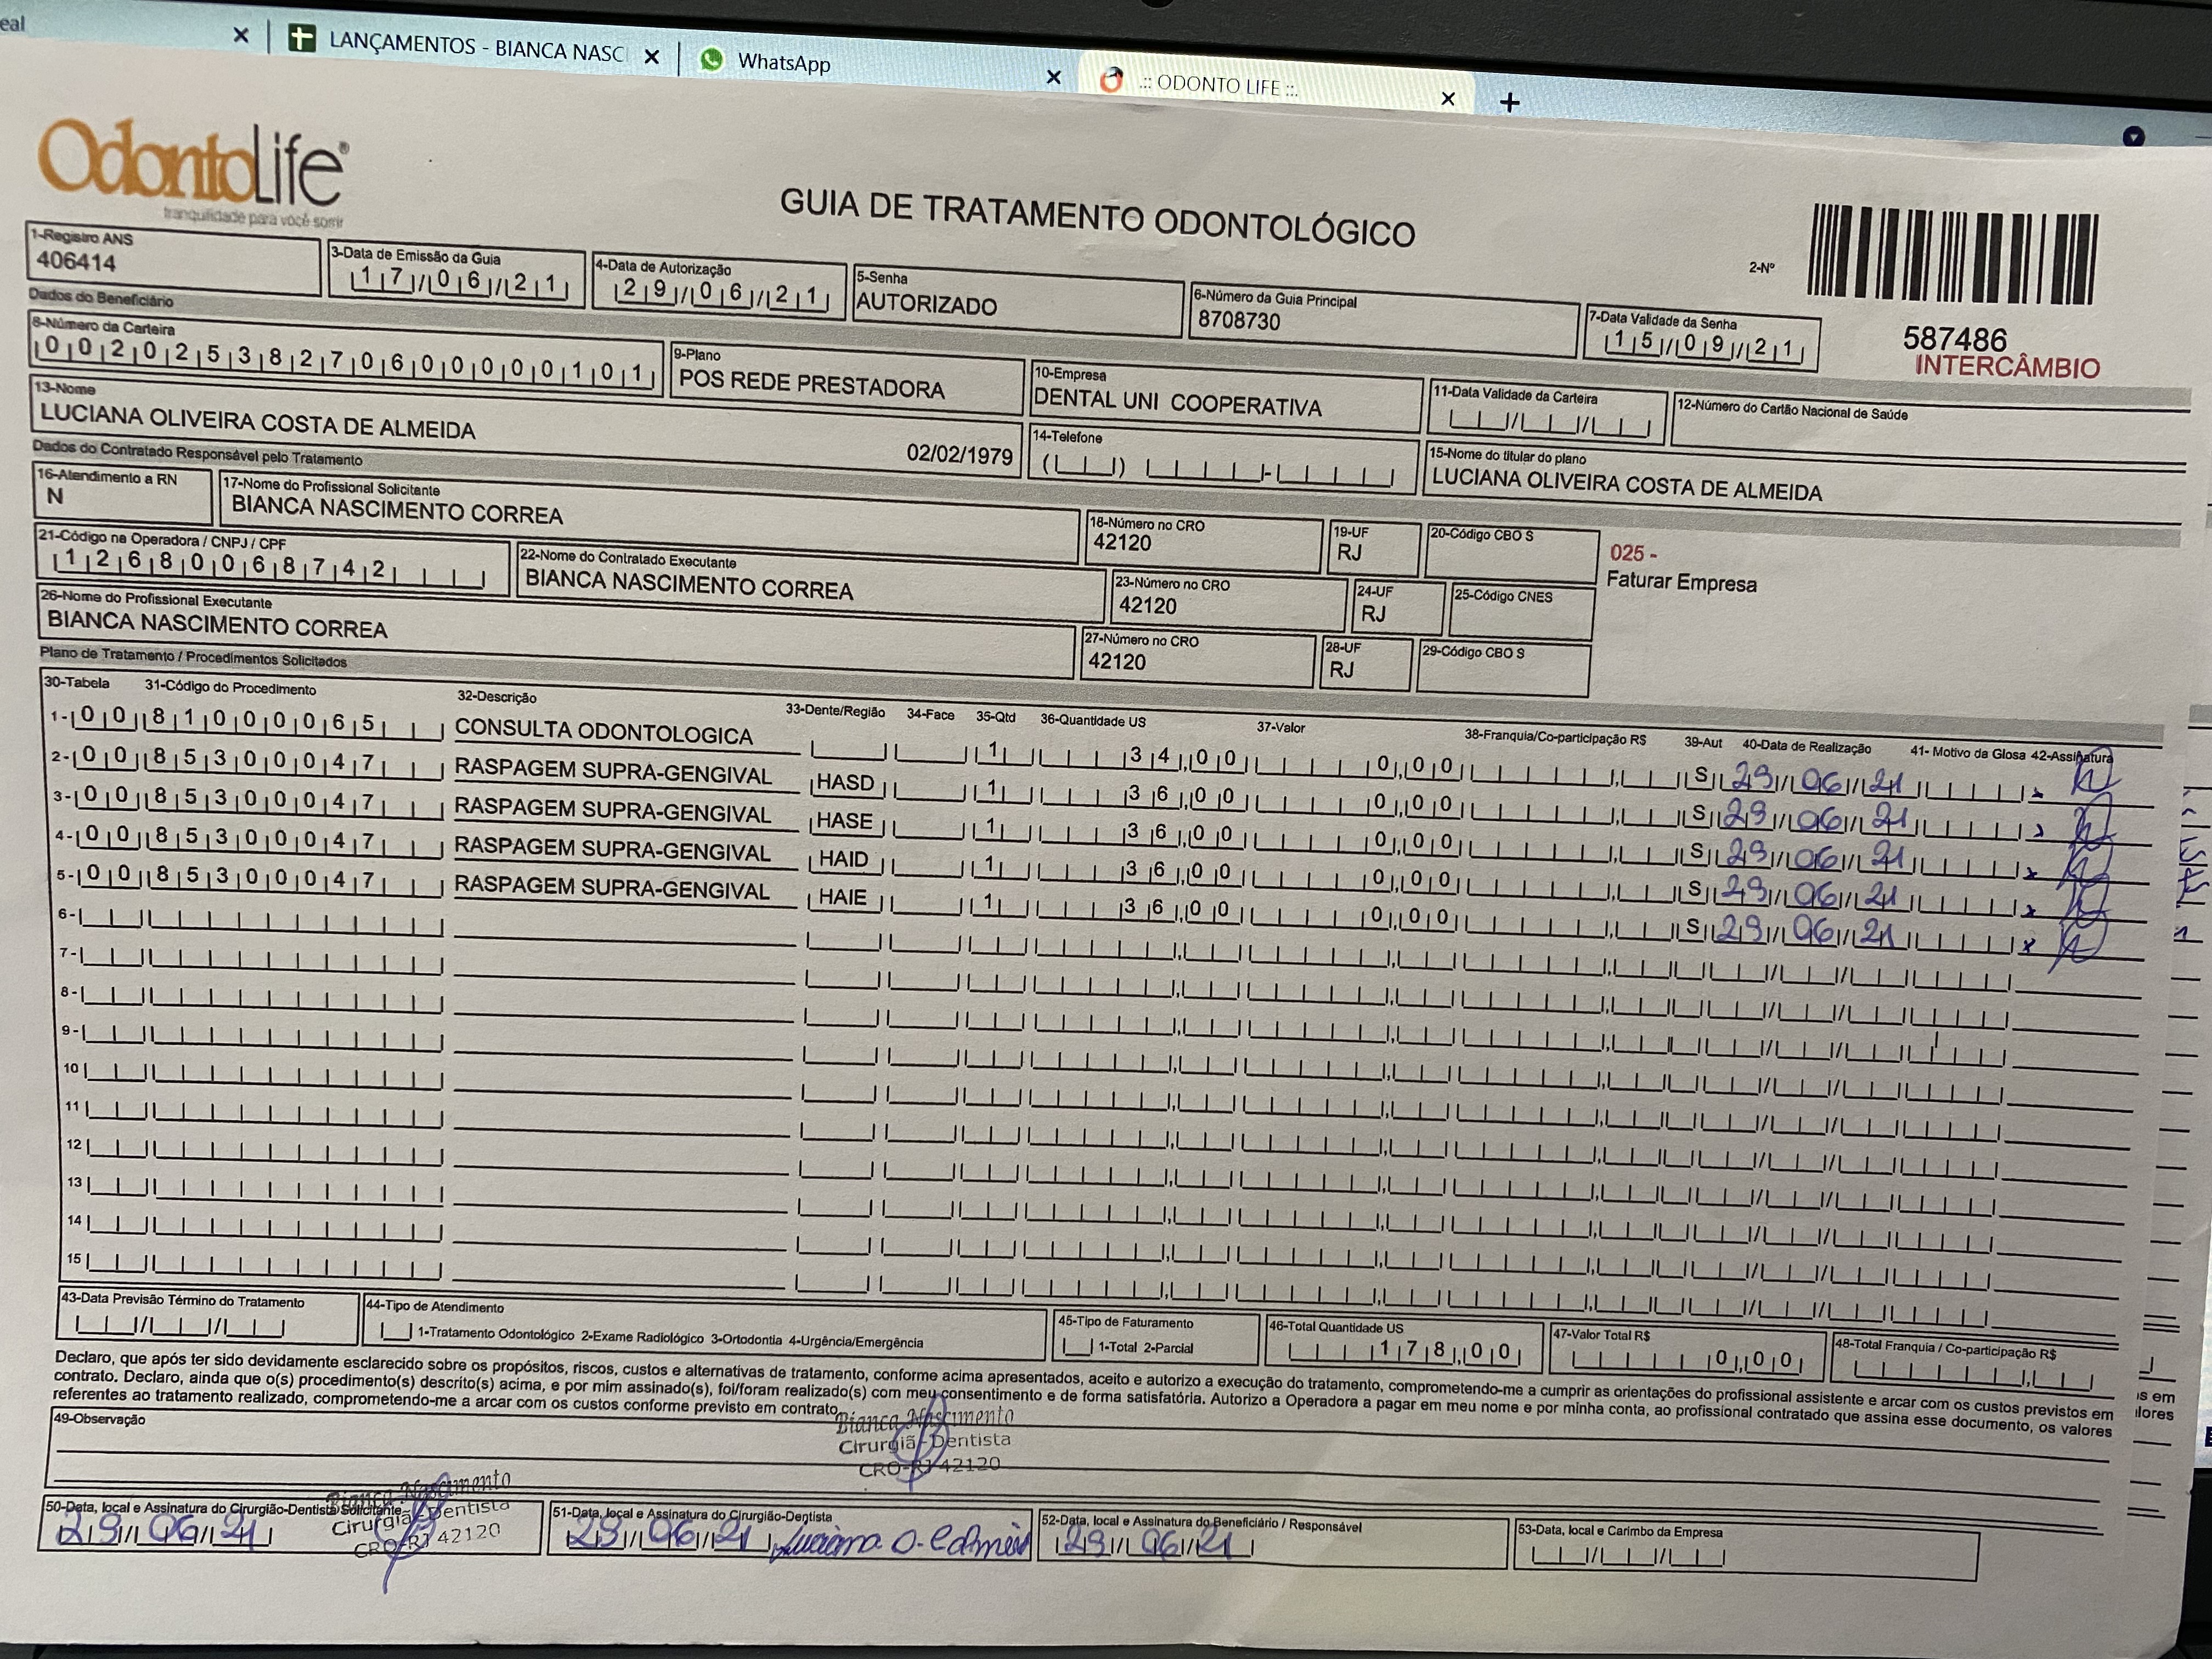Viewport: 2212px width, 1659px height.
Task: Close the ODONTO LIFE tab
Action: (1447, 98)
